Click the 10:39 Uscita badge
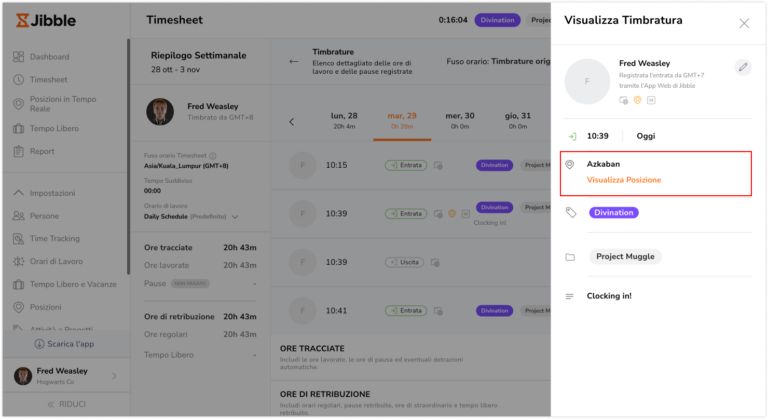 [x=405, y=262]
